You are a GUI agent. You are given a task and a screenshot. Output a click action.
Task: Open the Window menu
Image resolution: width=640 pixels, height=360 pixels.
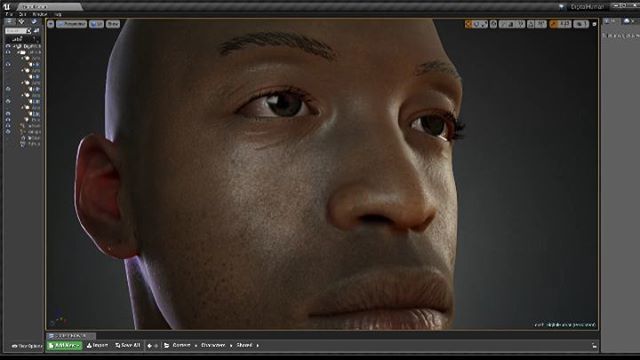tap(40, 14)
